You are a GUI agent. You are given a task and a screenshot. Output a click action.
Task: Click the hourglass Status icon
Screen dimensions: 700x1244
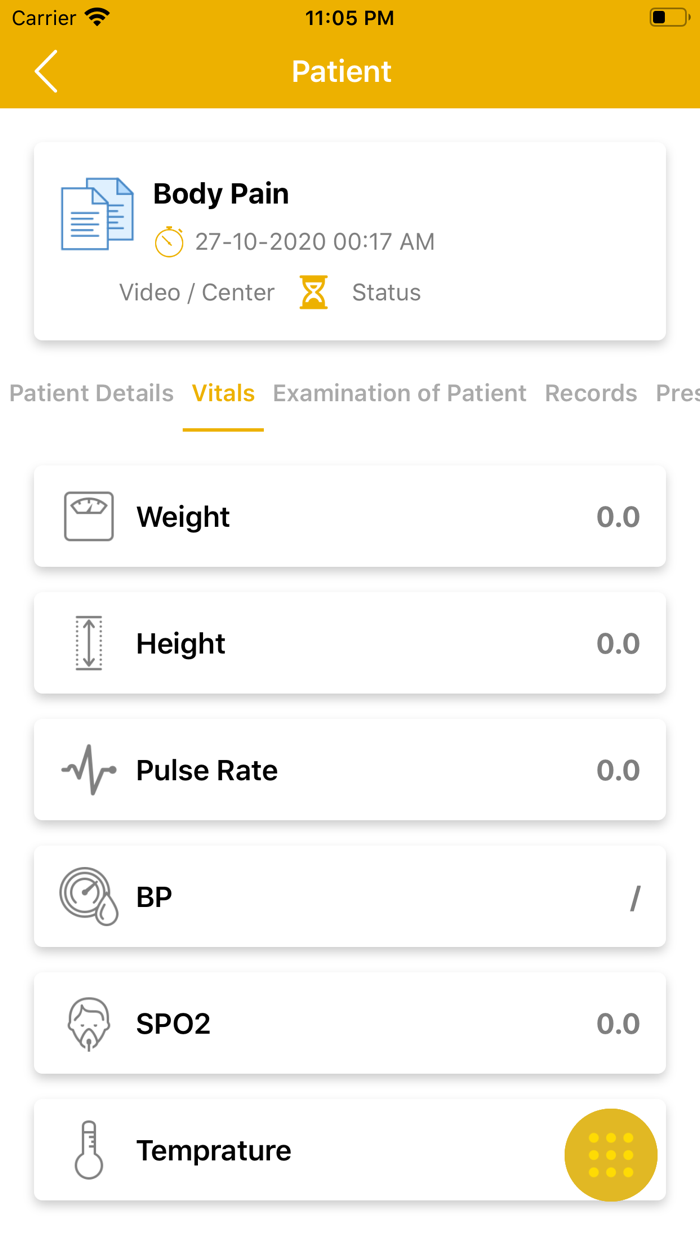(313, 292)
